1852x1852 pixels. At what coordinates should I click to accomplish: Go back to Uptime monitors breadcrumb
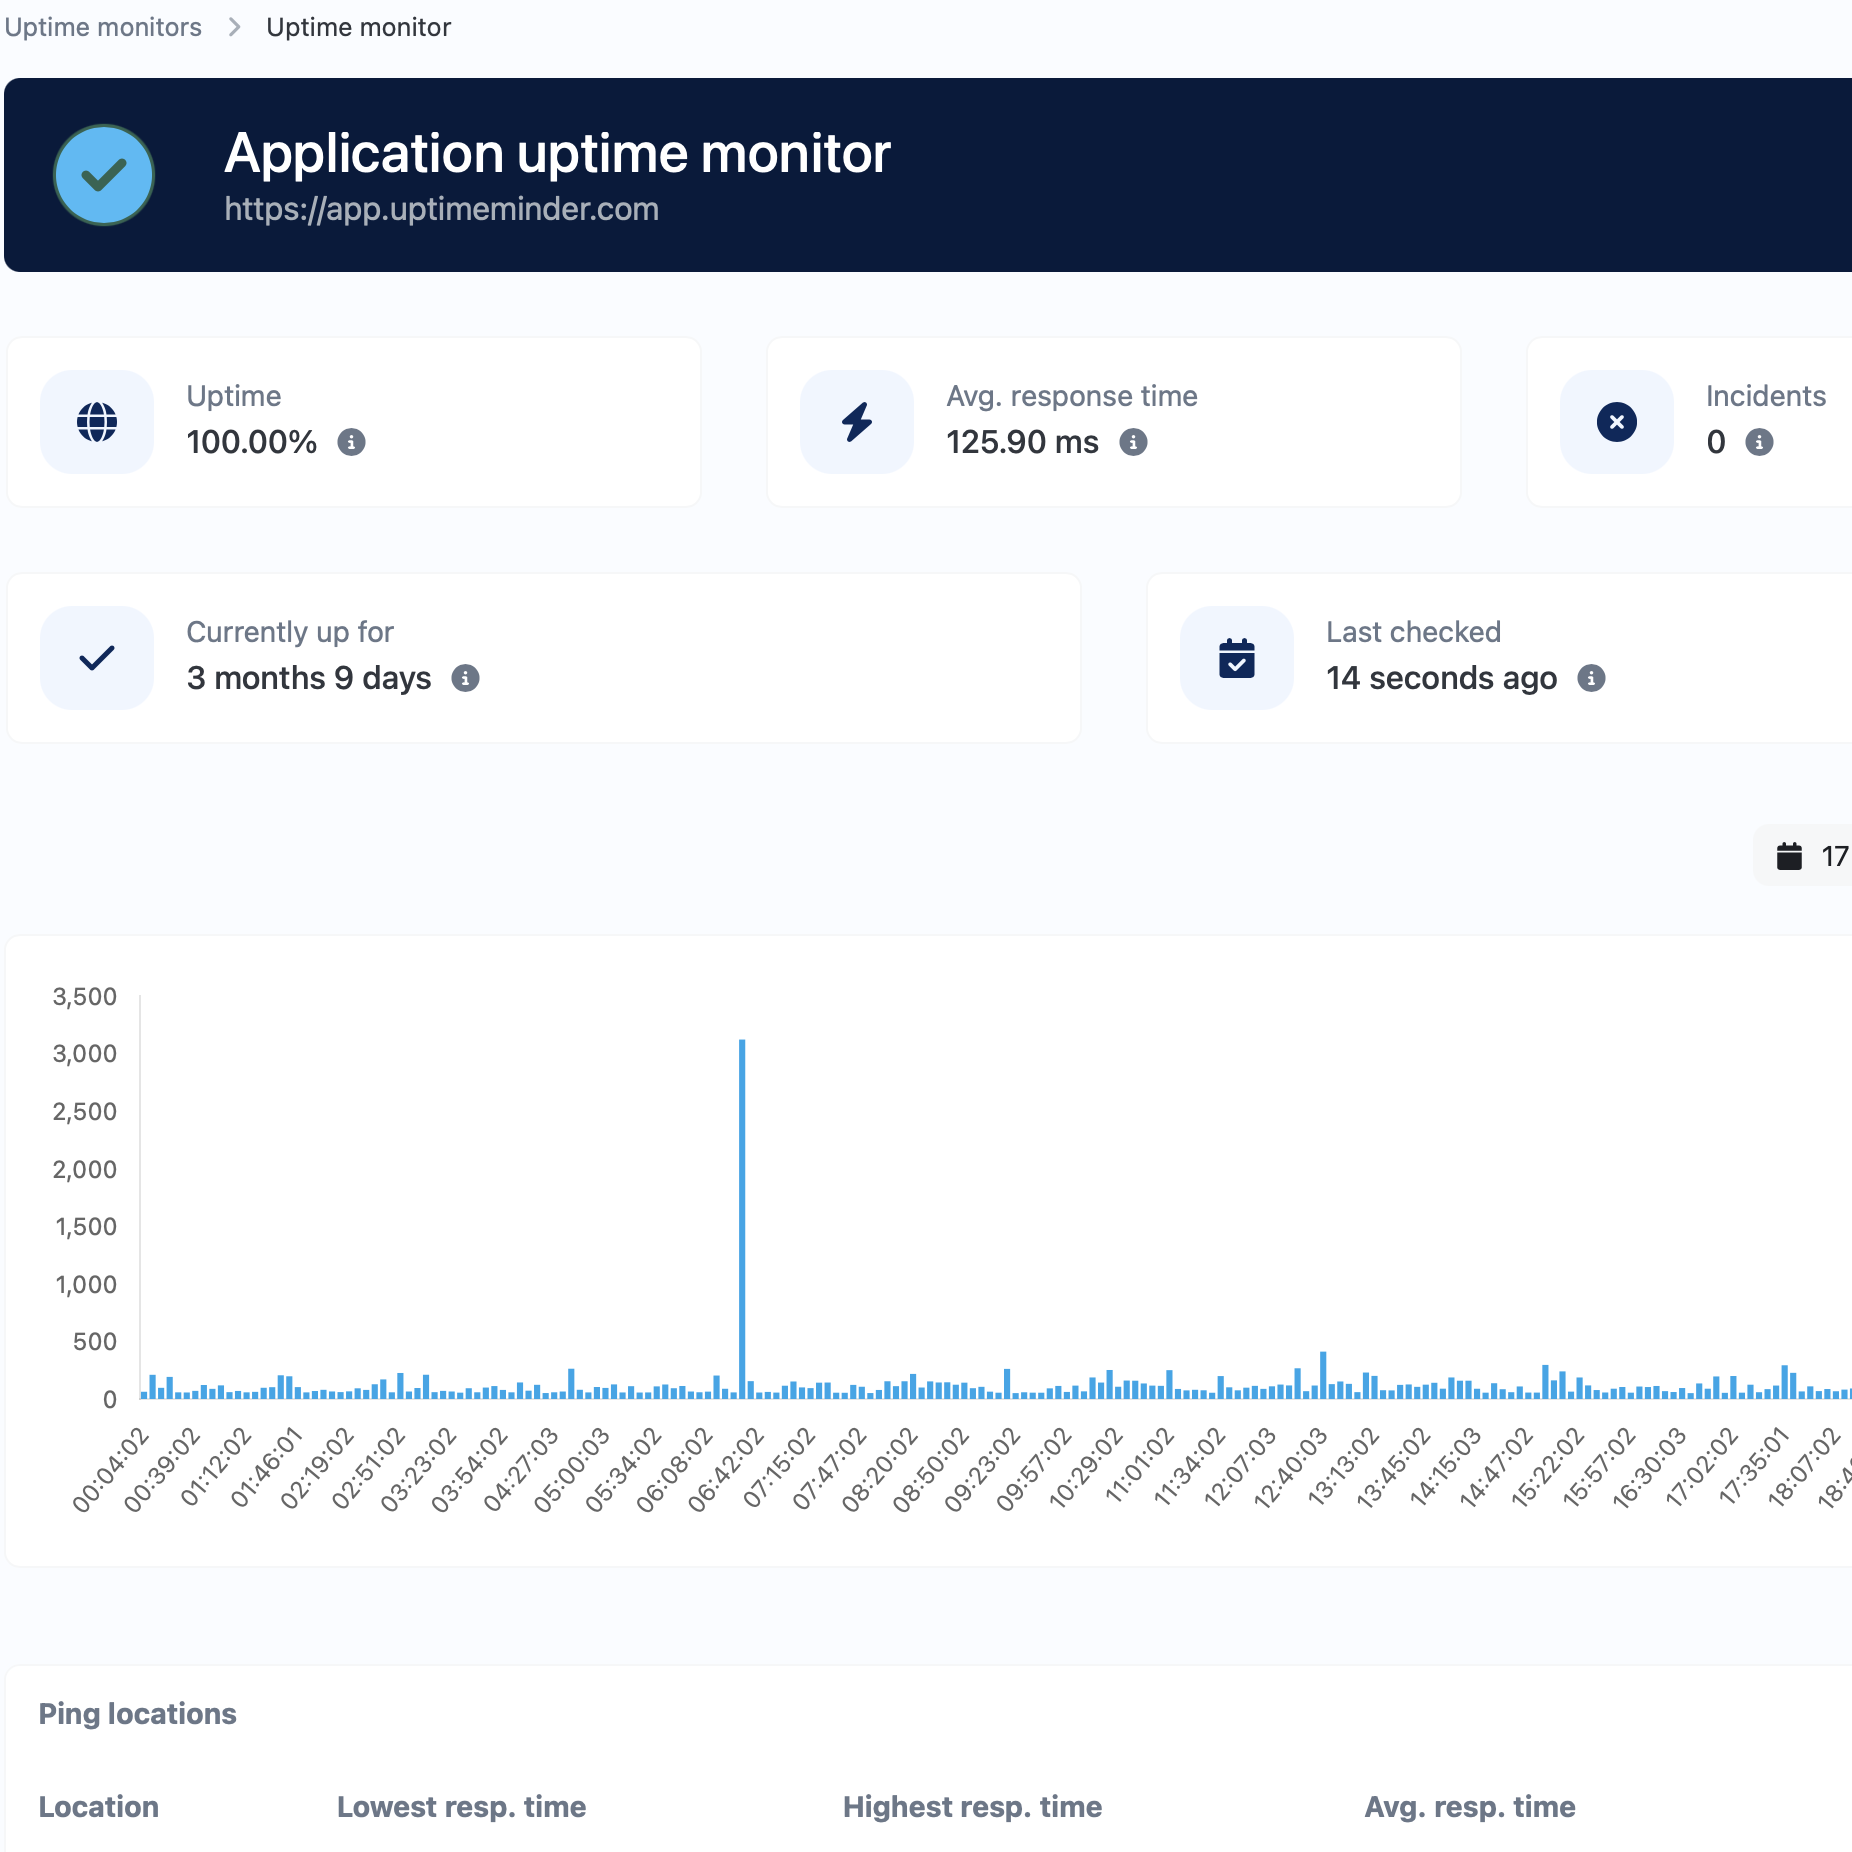103,27
